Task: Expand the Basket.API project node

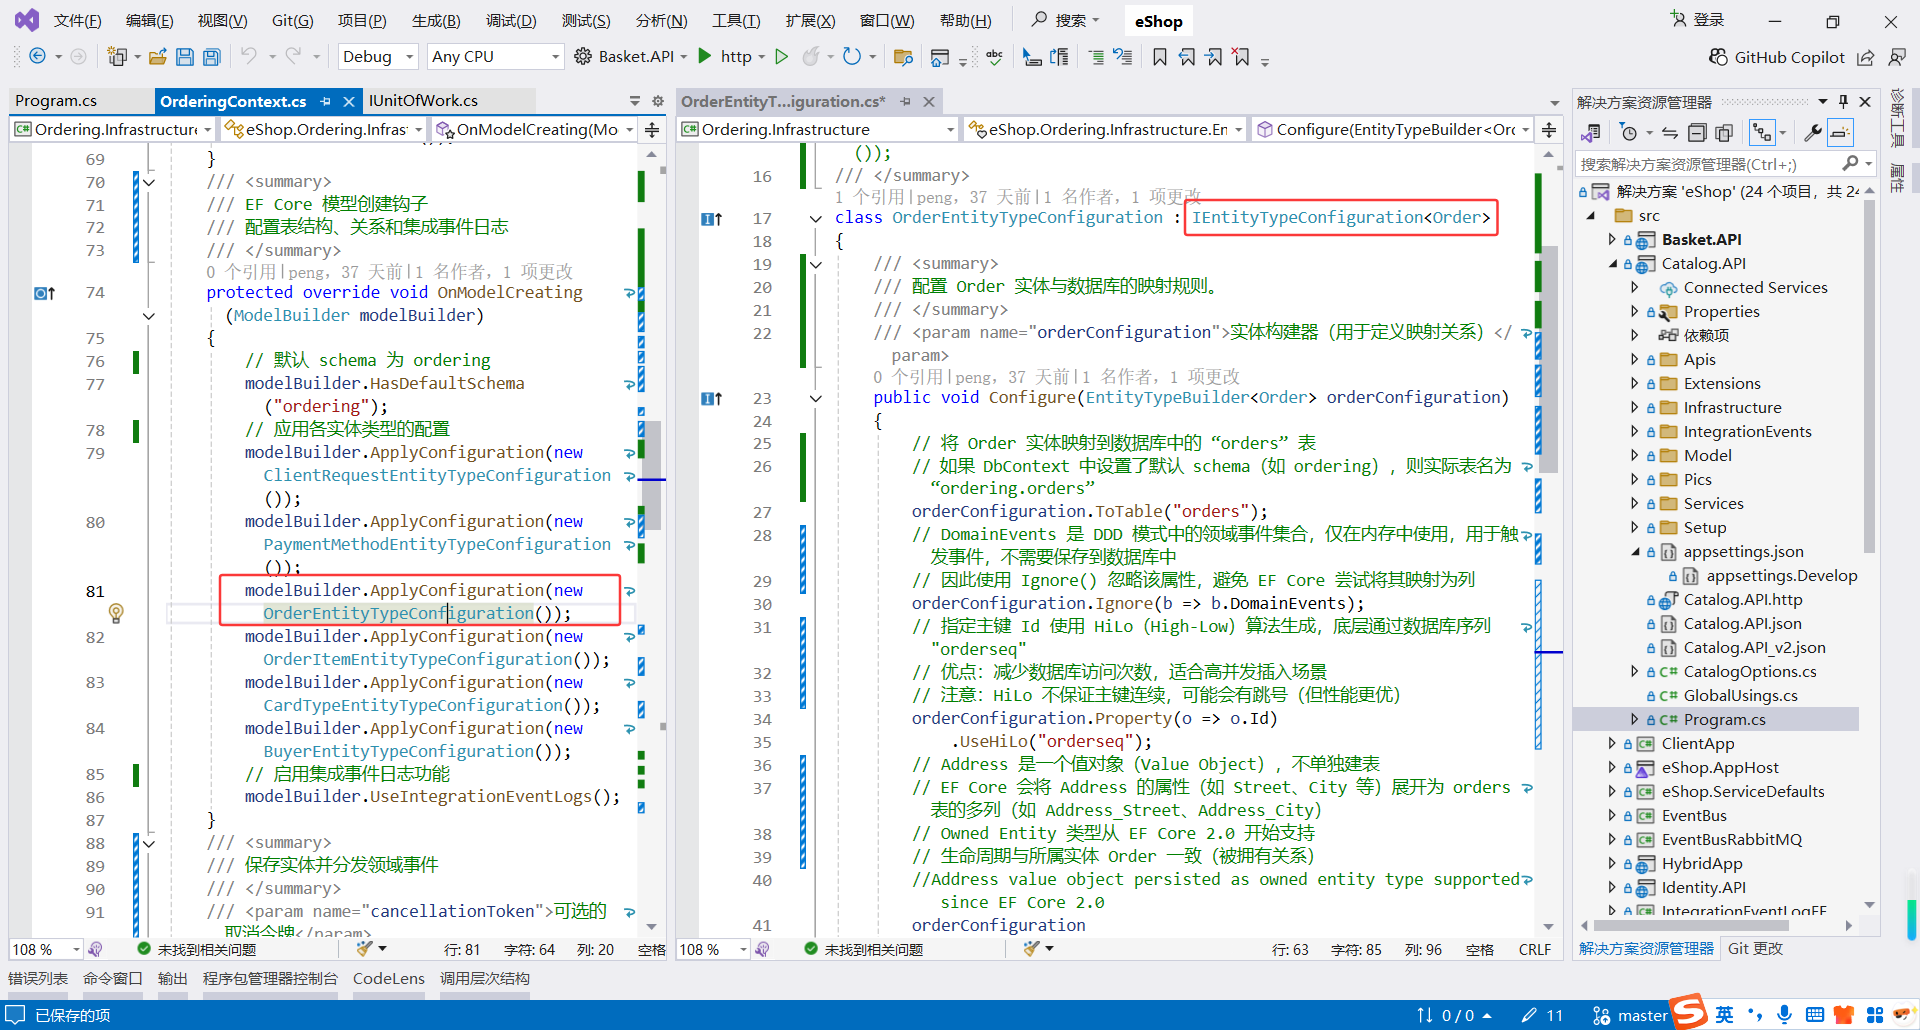Action: point(1611,239)
